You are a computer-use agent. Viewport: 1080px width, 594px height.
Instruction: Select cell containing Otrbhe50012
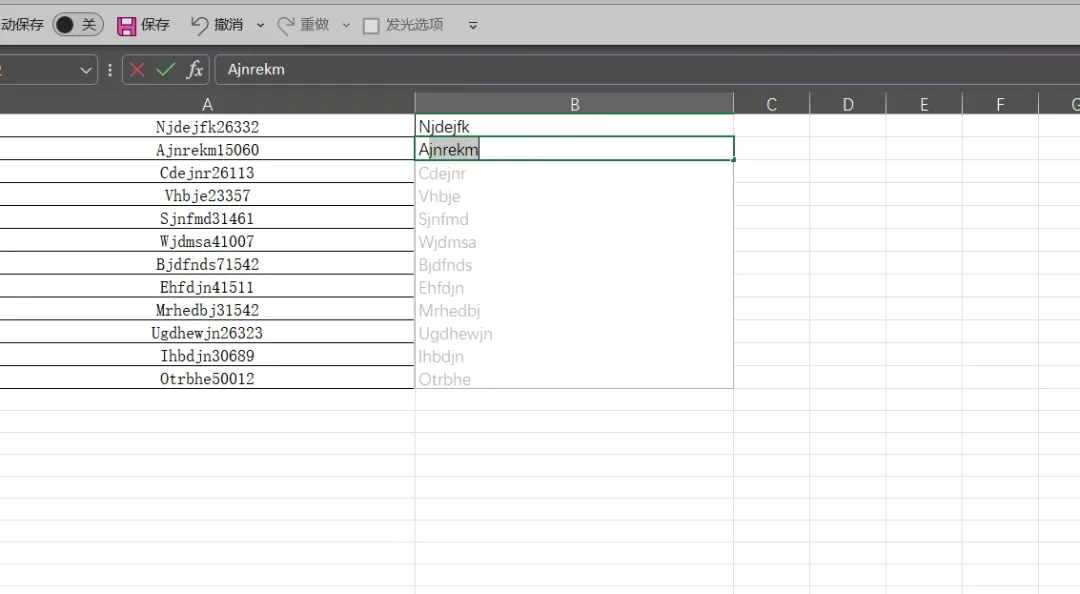pyautogui.click(x=207, y=378)
